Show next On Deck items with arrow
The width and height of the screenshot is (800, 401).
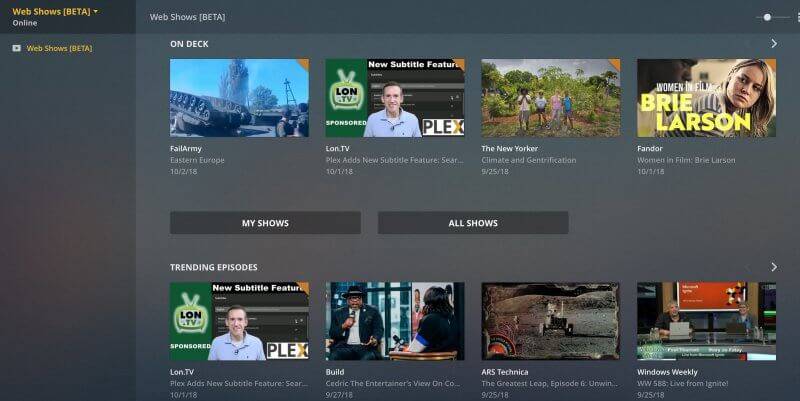pyautogui.click(x=774, y=44)
